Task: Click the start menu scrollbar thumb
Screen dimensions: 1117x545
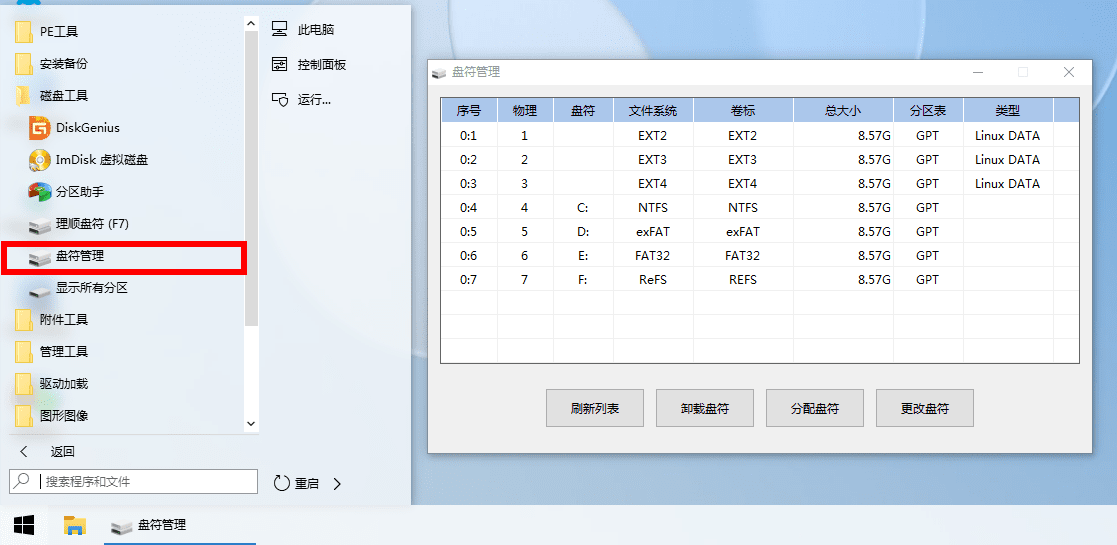Action: [x=251, y=178]
